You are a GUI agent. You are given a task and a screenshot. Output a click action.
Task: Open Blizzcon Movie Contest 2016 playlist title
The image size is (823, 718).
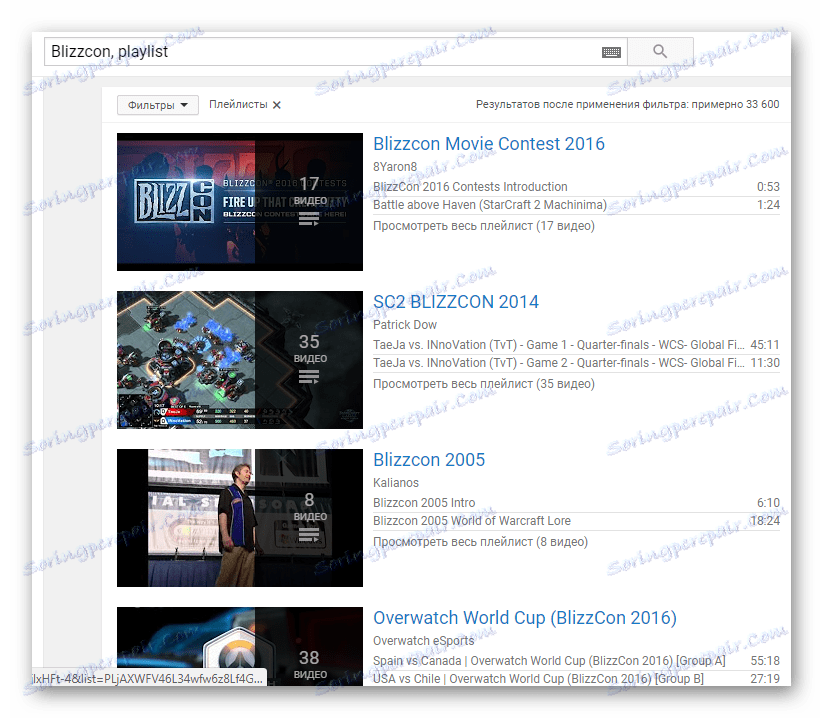[489, 144]
